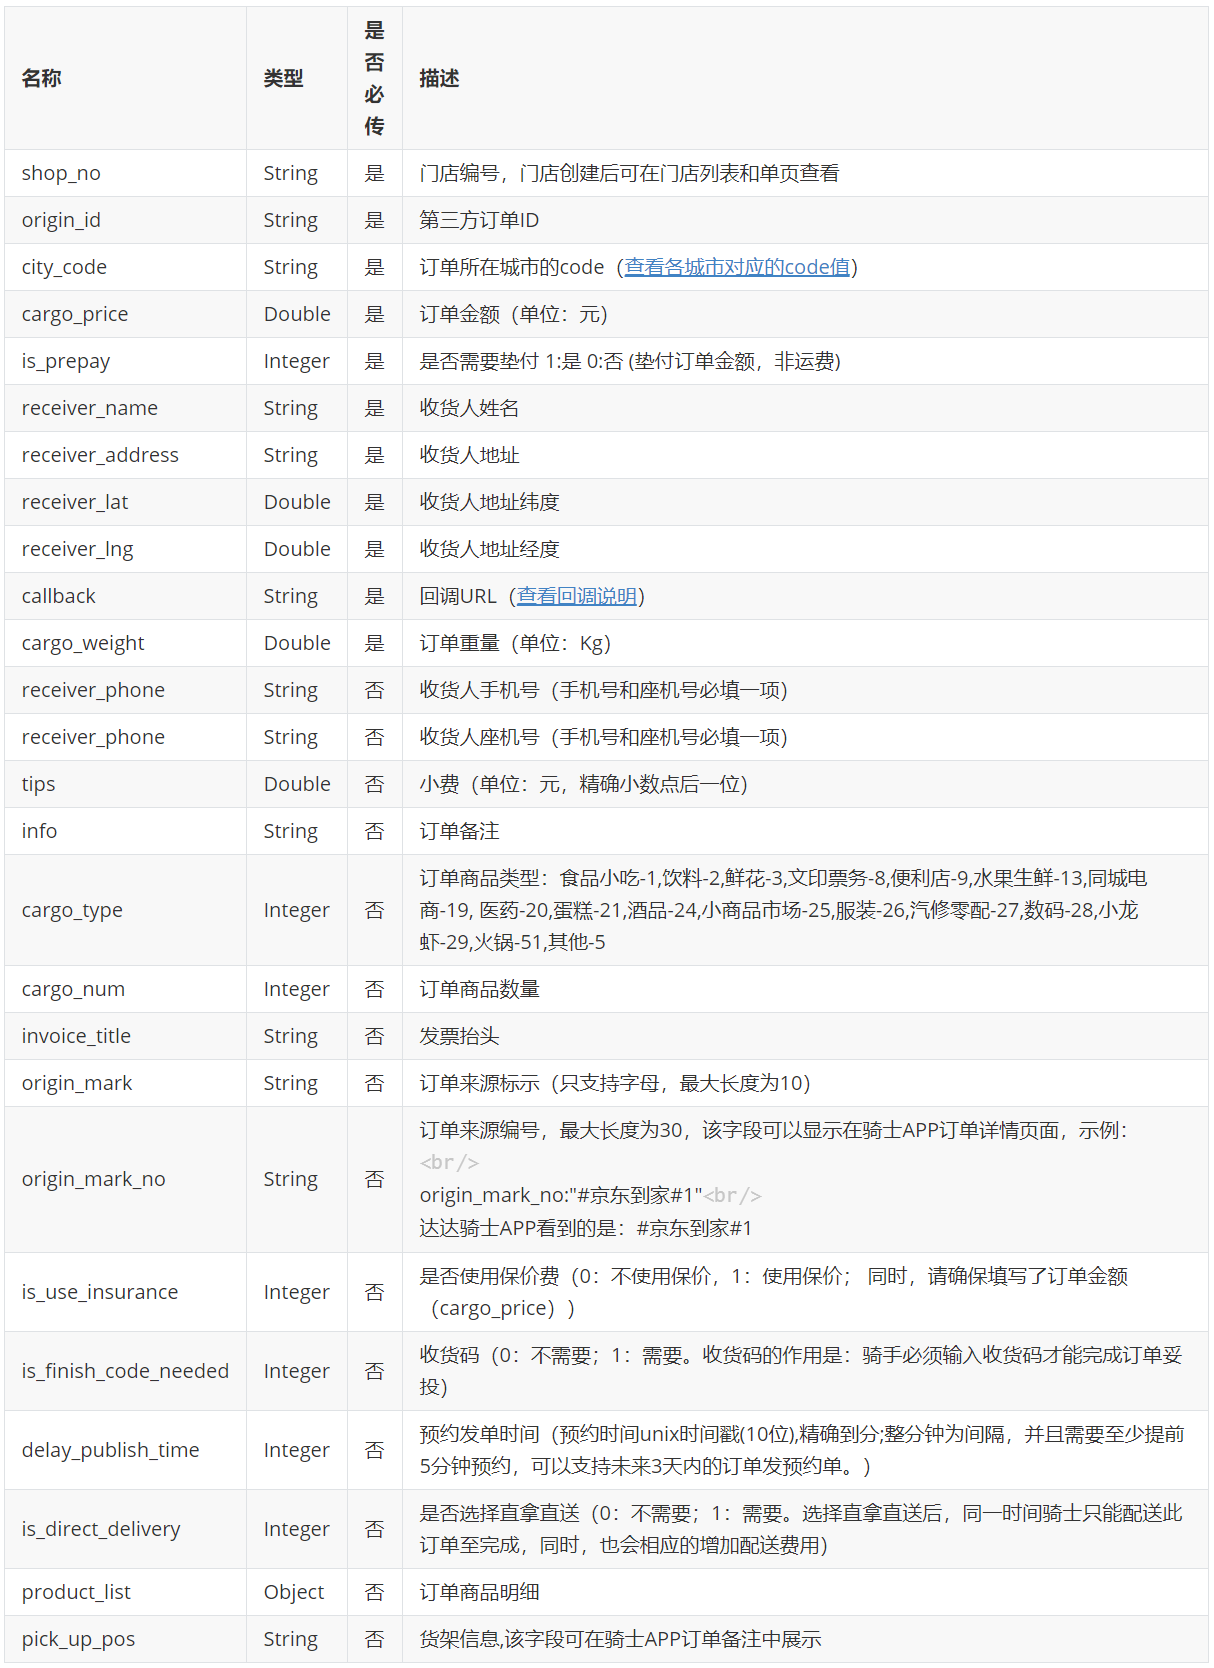Click the description 订单金额（单位：元）

[x=514, y=314]
